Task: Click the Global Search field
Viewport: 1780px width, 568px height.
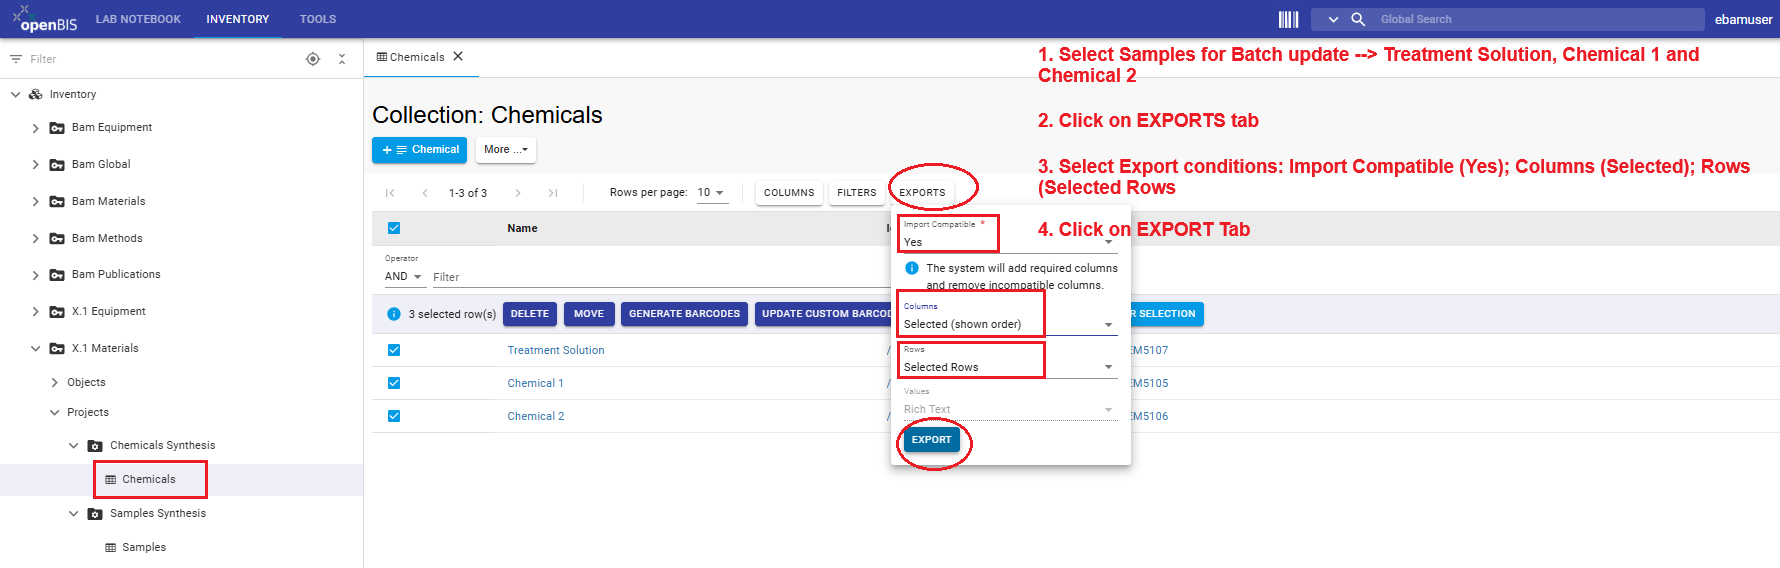Action: [x=1538, y=19]
